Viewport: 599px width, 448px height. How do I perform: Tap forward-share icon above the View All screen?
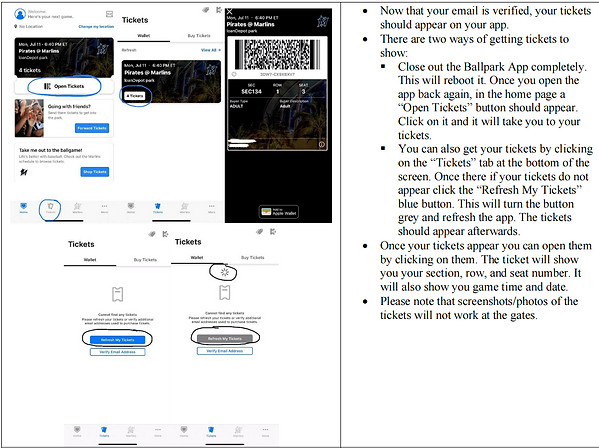coord(219,10)
